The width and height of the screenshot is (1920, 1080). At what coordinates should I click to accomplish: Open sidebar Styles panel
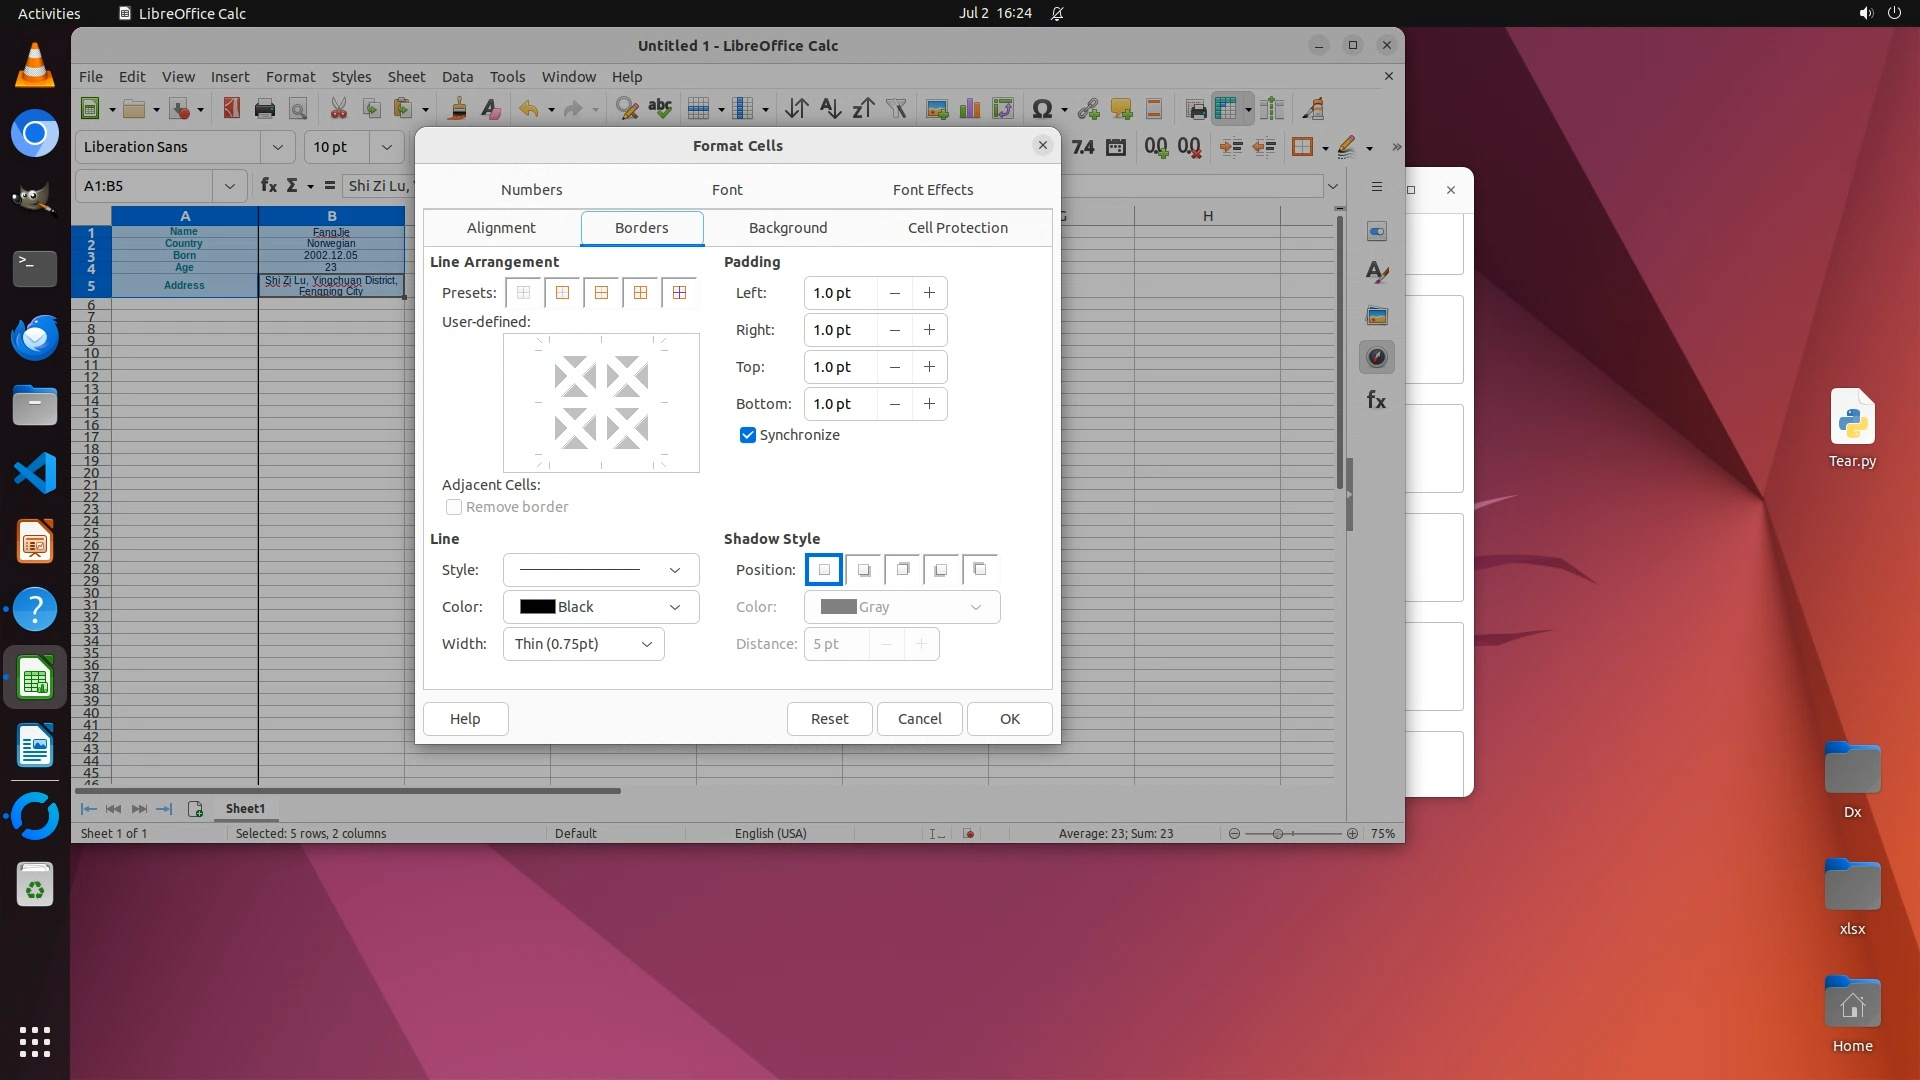pos(1376,272)
